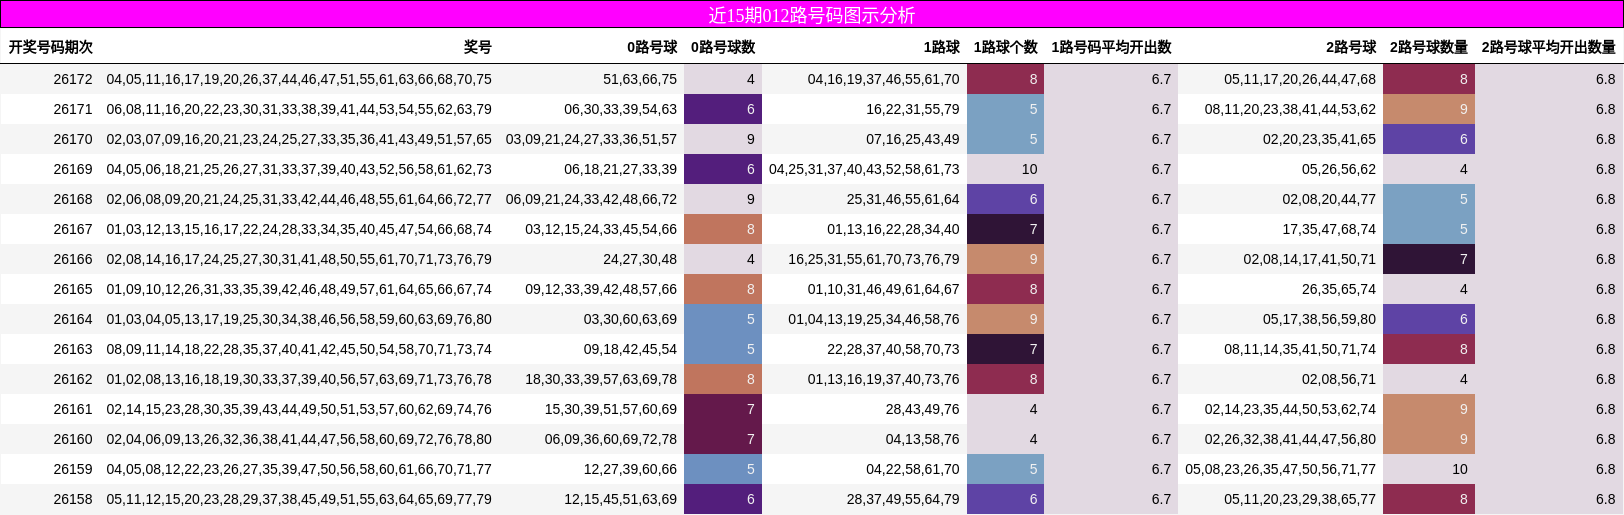Screen dimensions: 1624x515
Task: Select issue number 26160
Action: click(73, 439)
